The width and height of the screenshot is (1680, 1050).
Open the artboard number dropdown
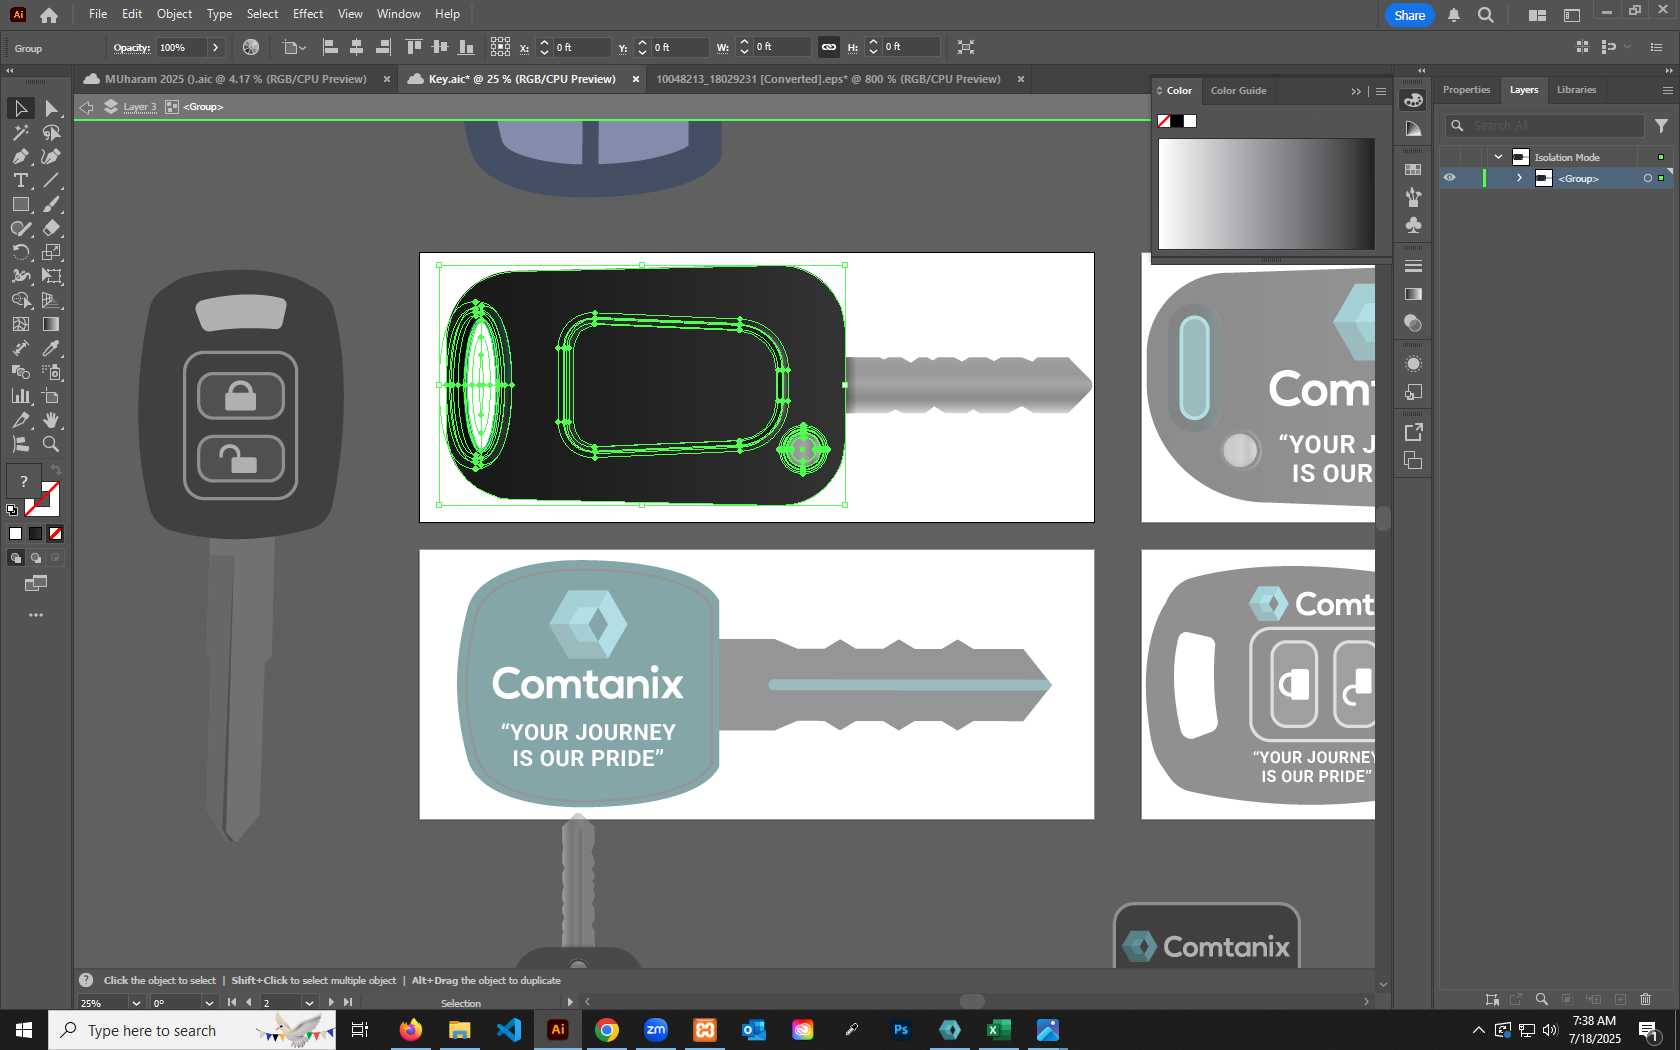[309, 1002]
